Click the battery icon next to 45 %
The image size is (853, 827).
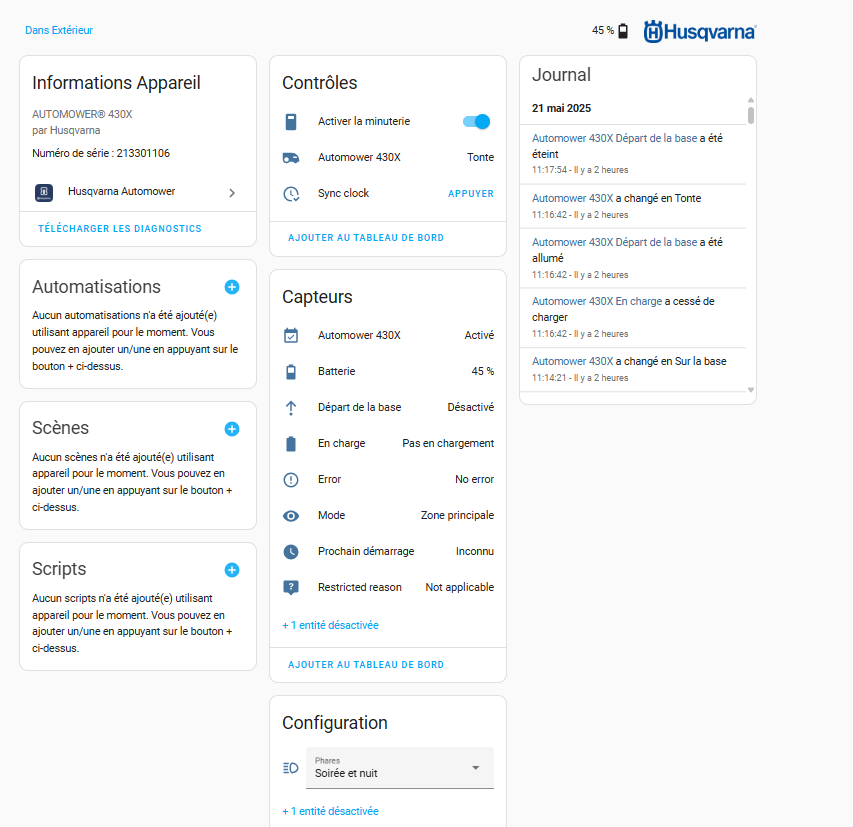click(623, 31)
